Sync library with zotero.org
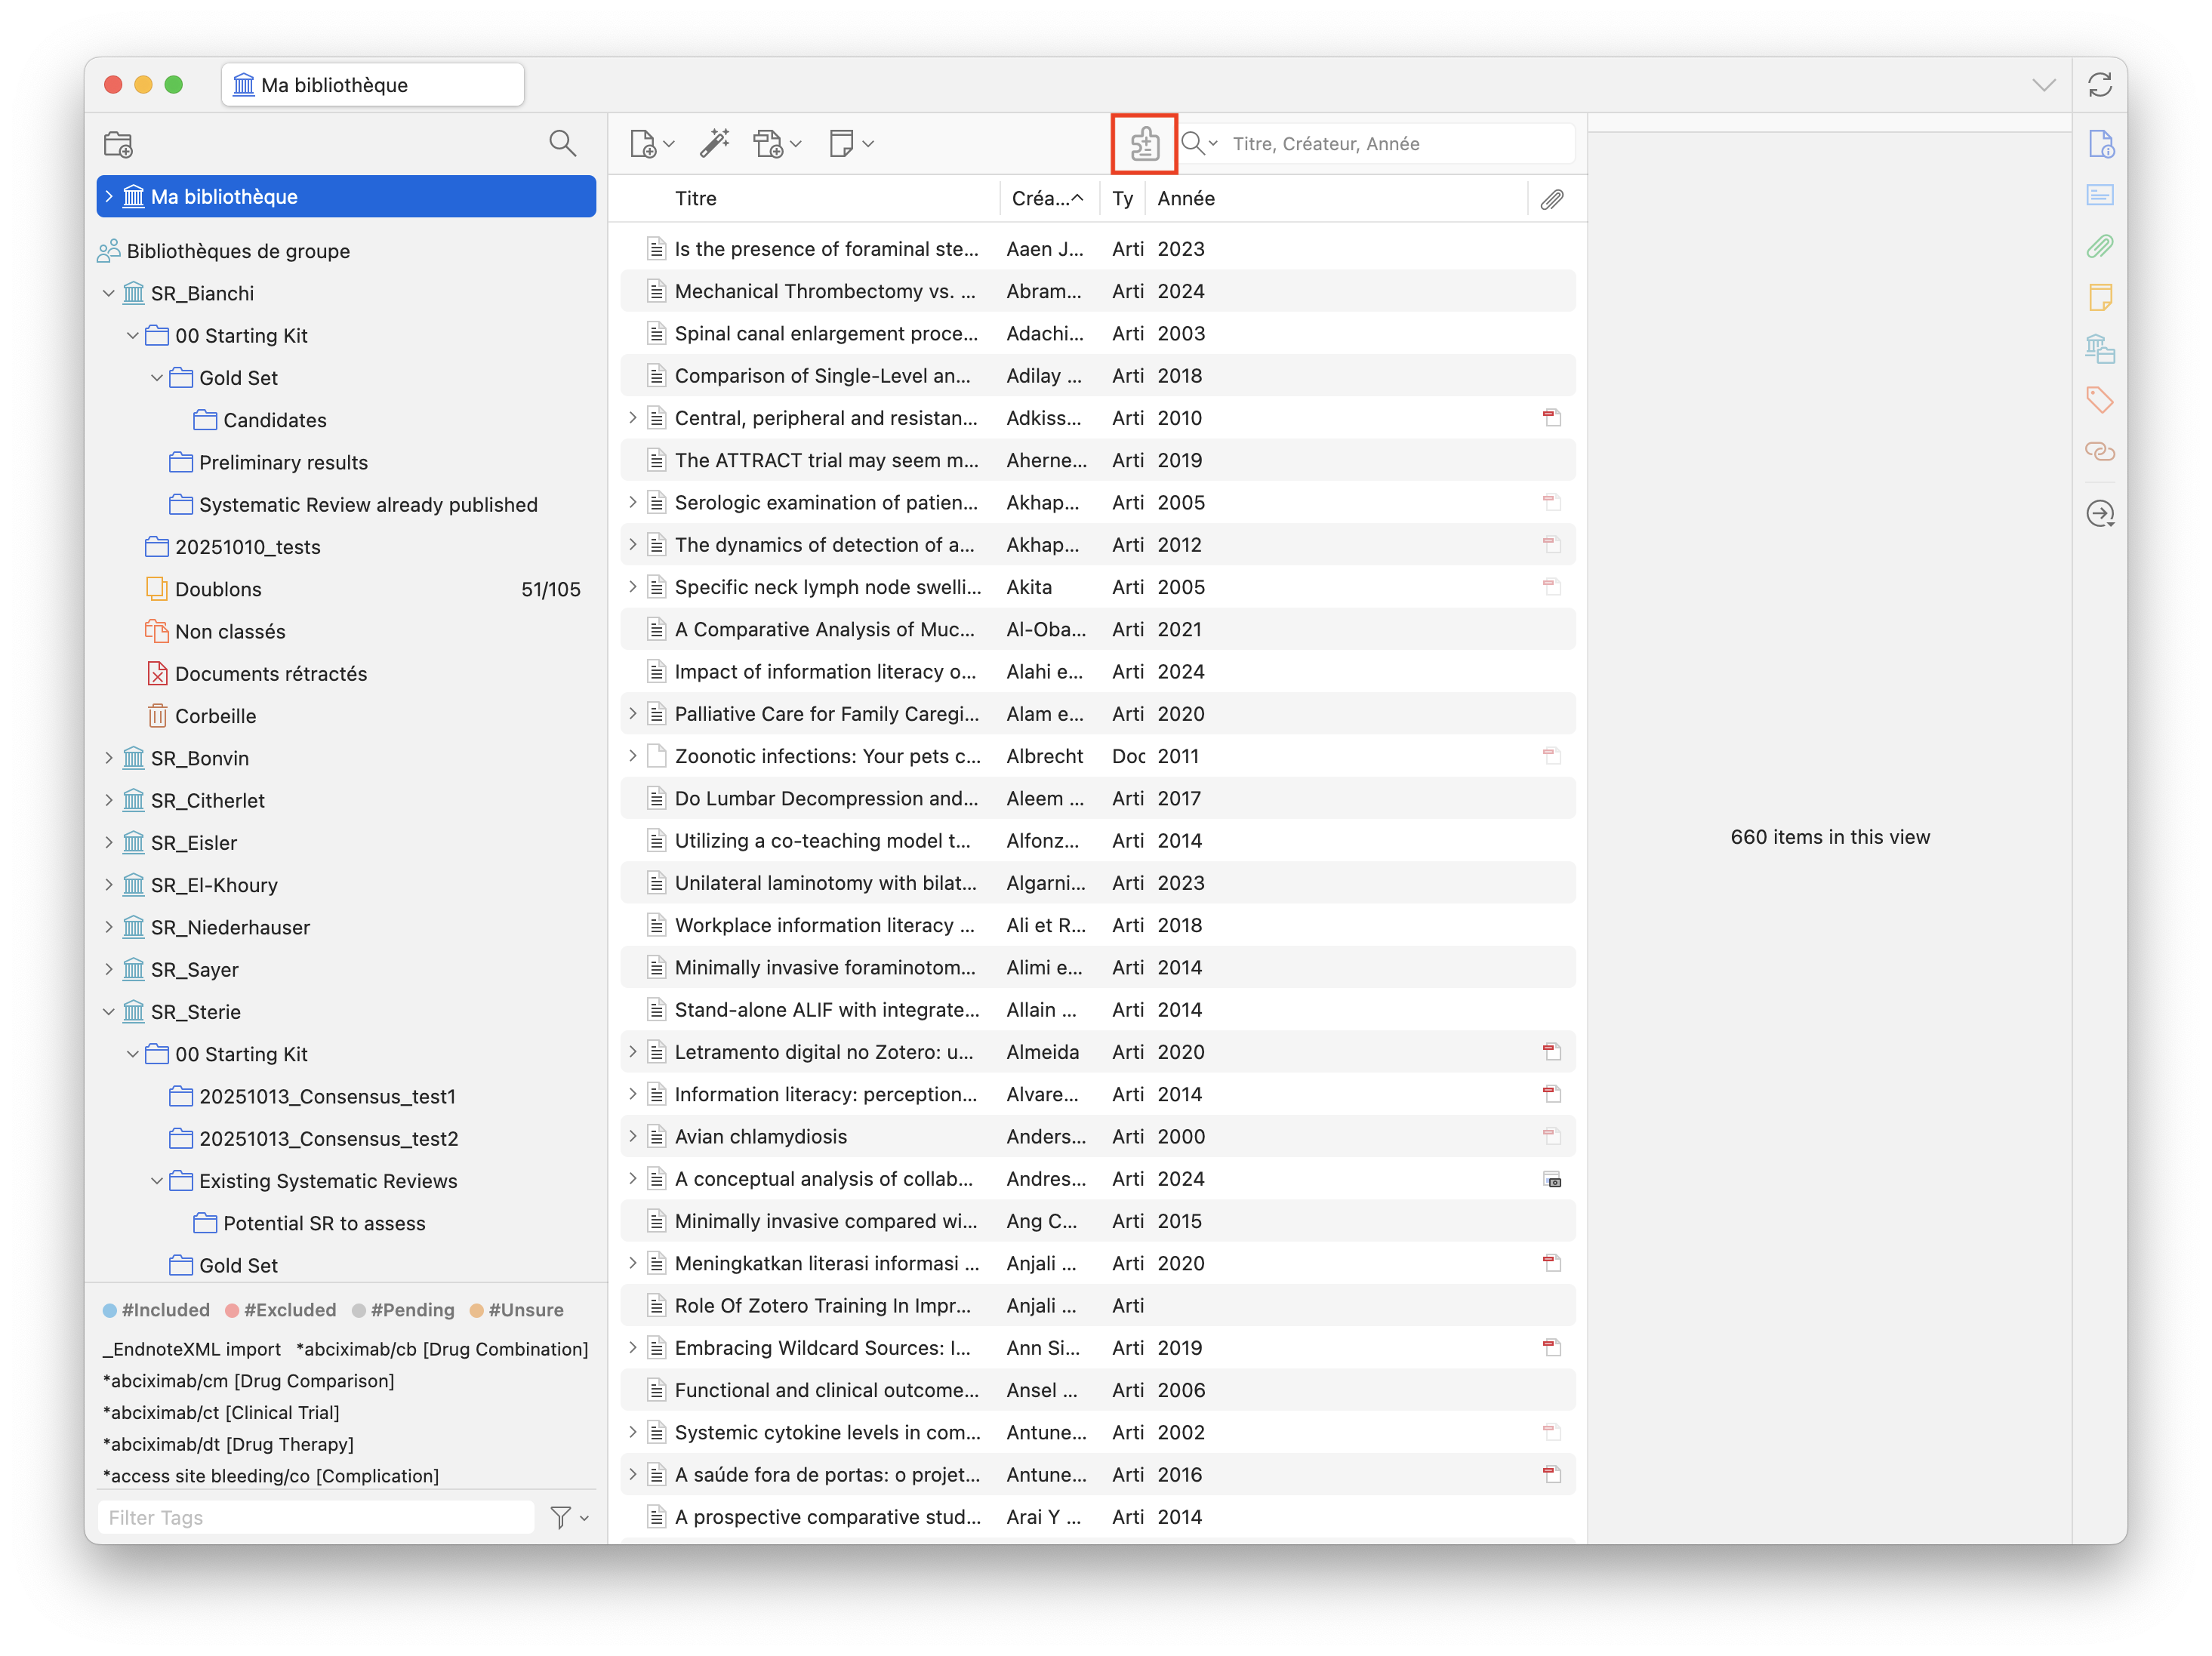The width and height of the screenshot is (2212, 1656). (x=2101, y=84)
